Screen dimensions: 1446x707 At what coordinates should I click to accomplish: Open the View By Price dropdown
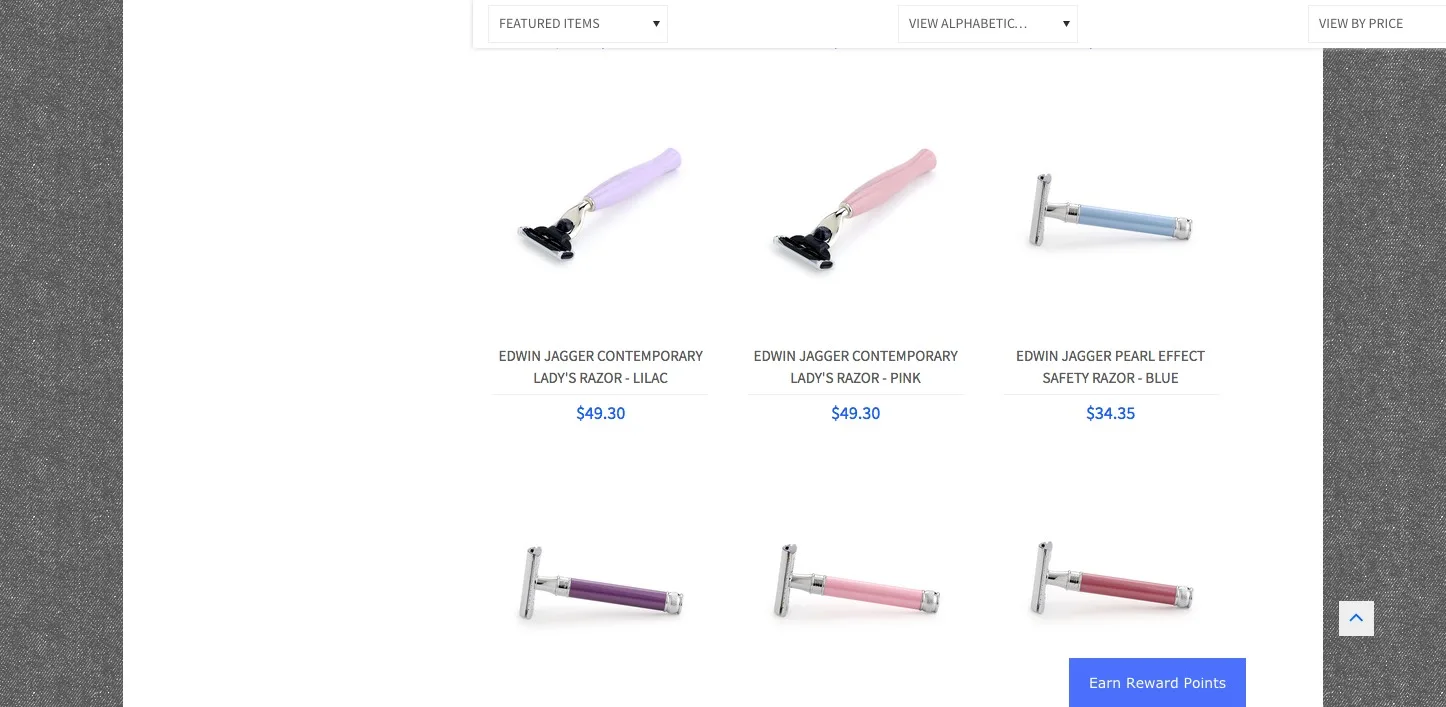pos(1377,24)
